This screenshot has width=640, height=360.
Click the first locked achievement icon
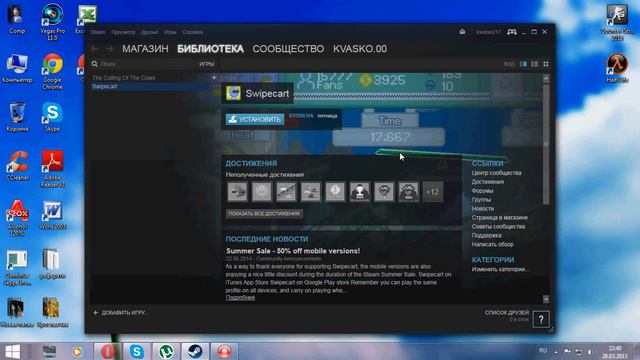237,191
